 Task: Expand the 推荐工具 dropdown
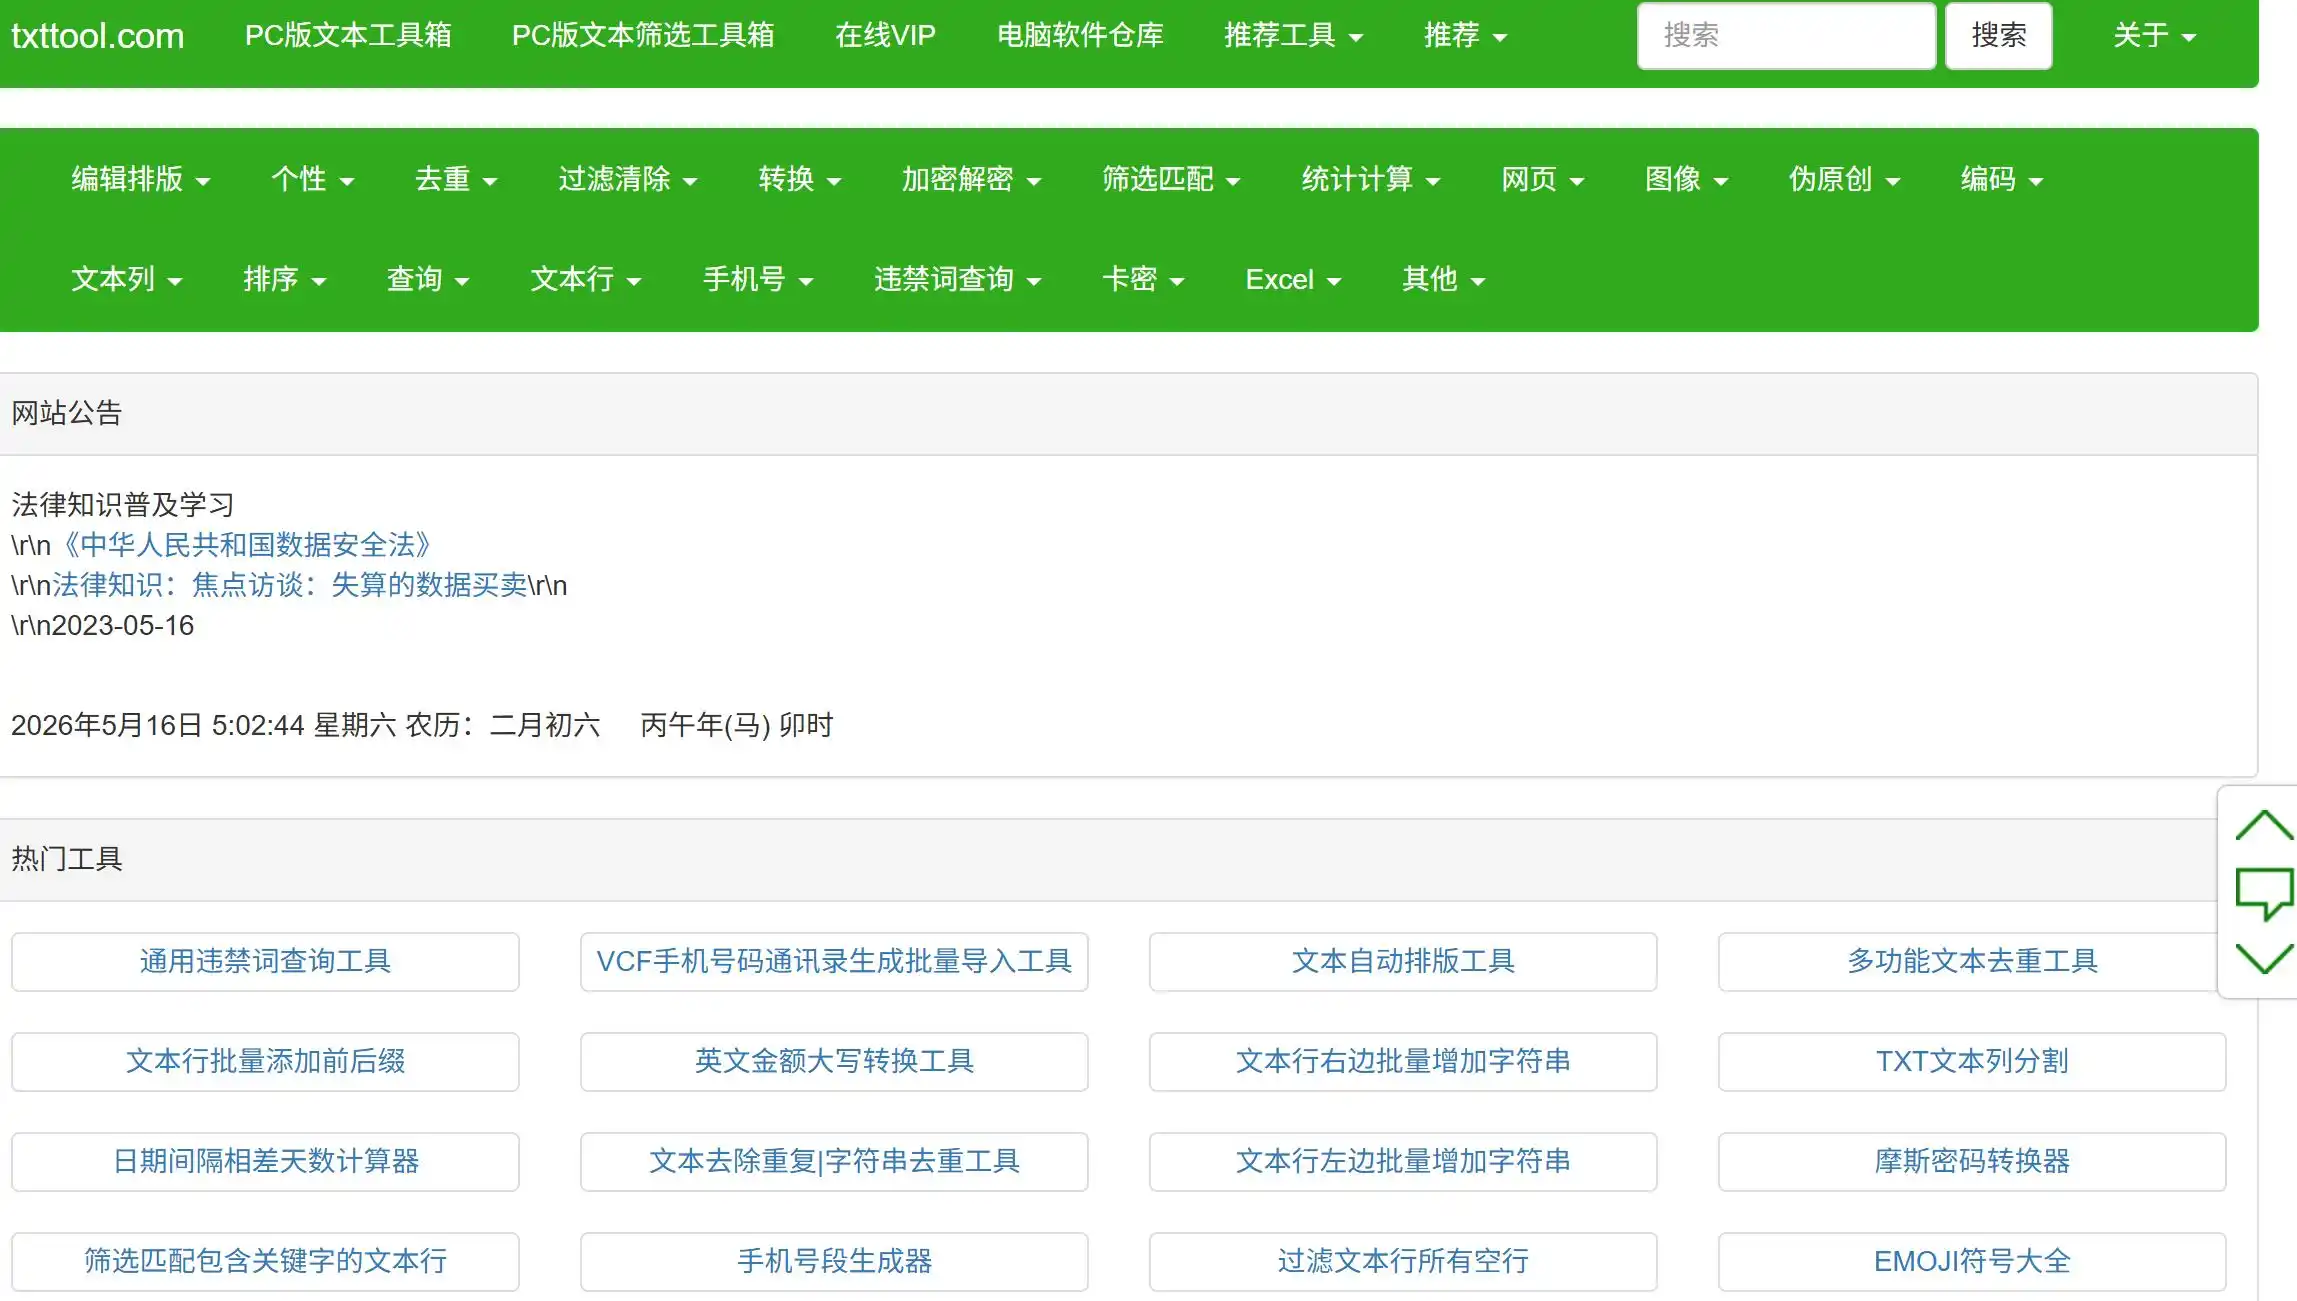[1293, 36]
